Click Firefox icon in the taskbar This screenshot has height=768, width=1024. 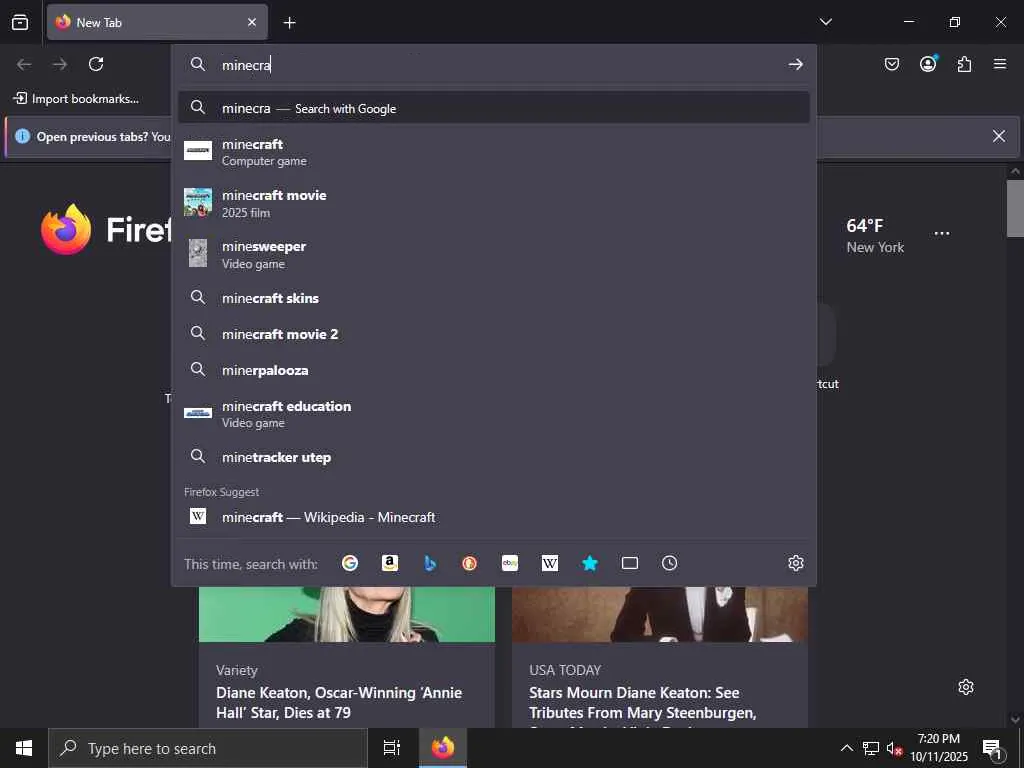click(x=443, y=748)
